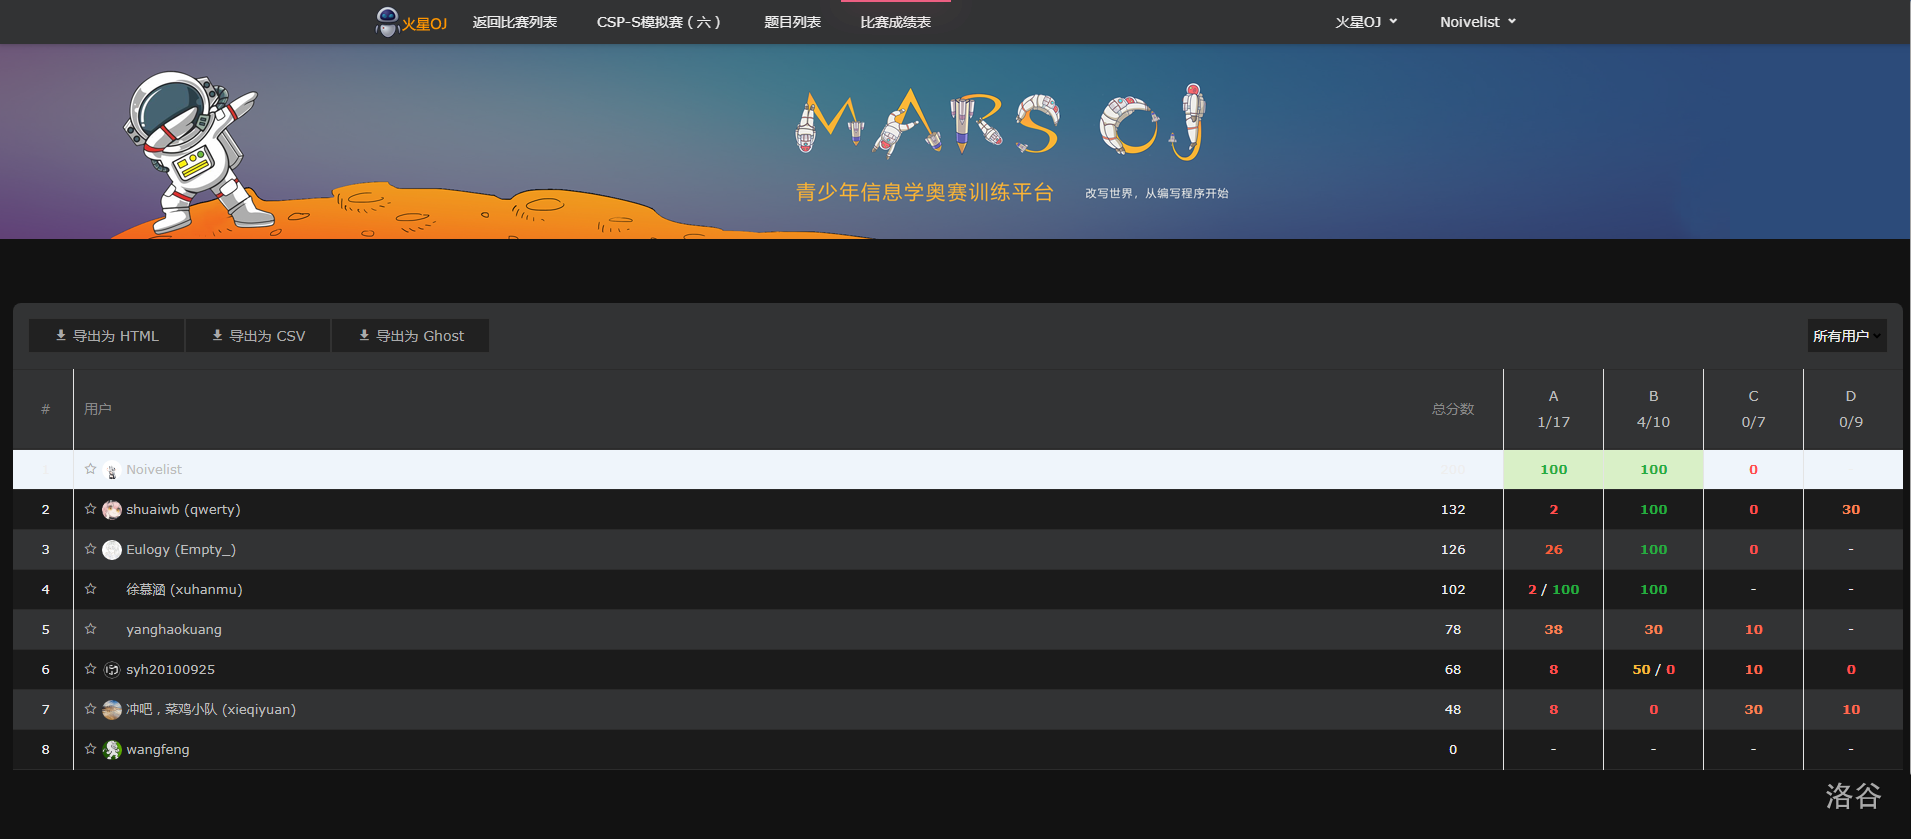This screenshot has height=839, width=1911.
Task: Click the 导出为 Ghost button
Action: click(411, 336)
